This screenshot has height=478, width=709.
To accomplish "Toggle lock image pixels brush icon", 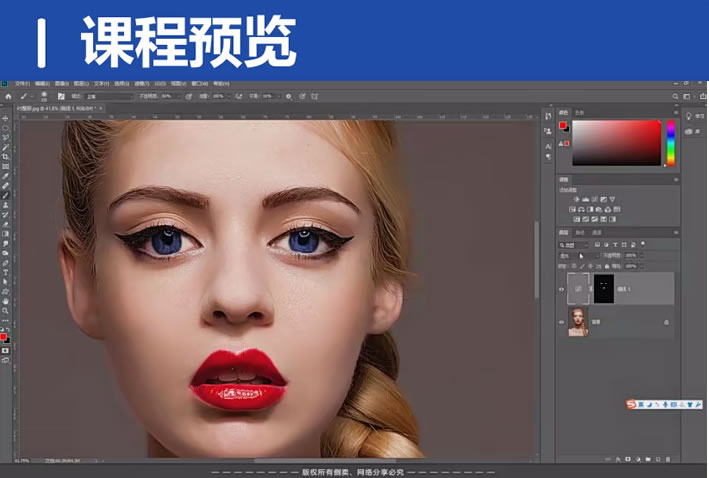I will pyautogui.click(x=582, y=266).
